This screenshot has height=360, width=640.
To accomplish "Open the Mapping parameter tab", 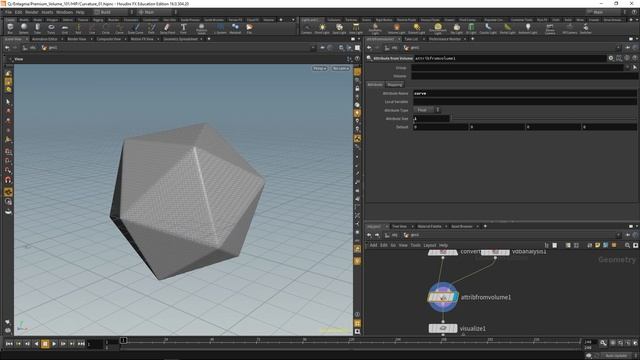I will [x=395, y=84].
